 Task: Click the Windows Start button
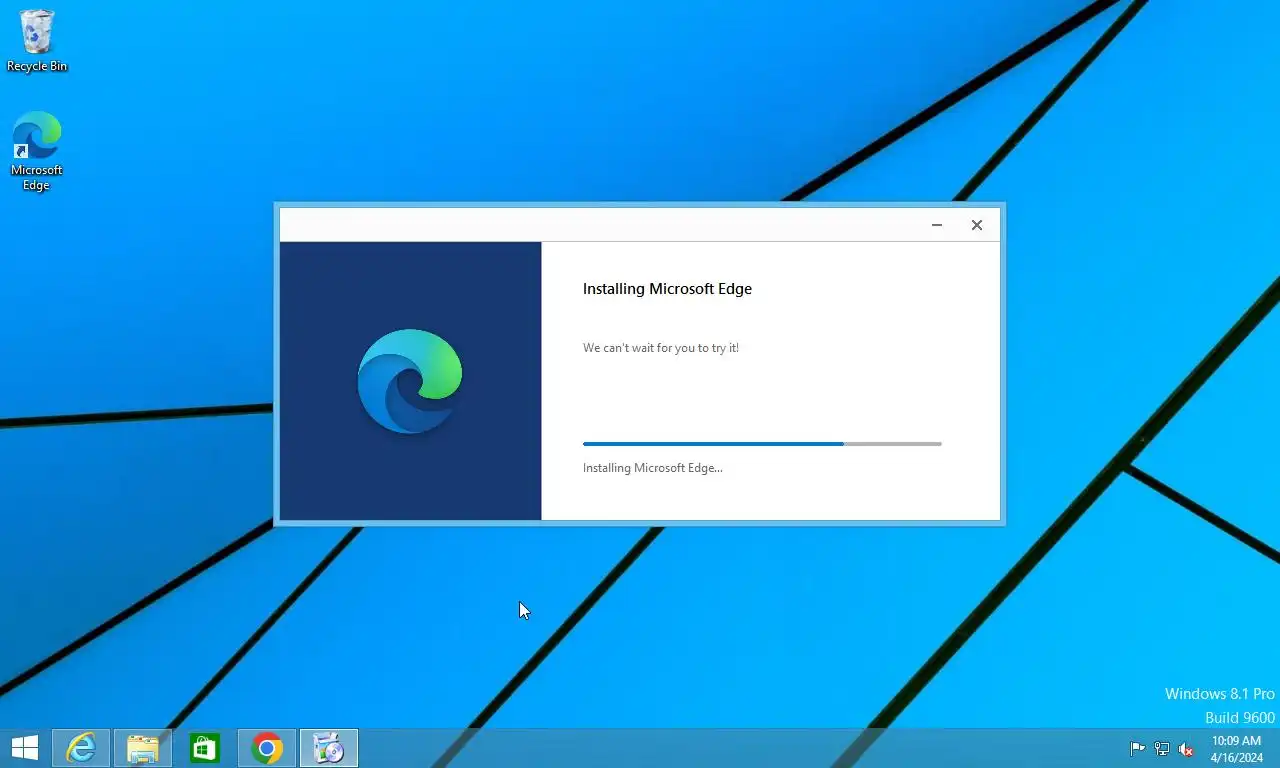tap(24, 748)
